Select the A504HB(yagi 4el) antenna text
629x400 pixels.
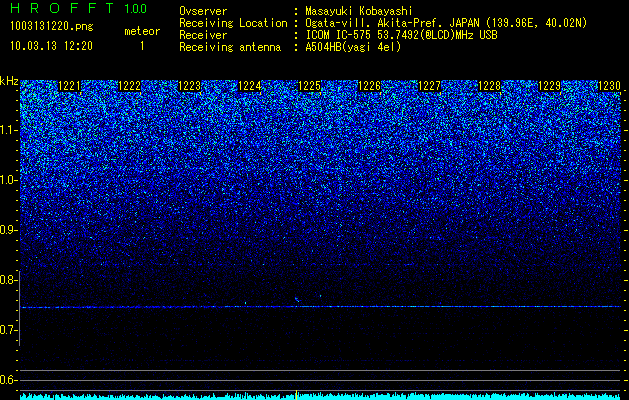pos(353,47)
